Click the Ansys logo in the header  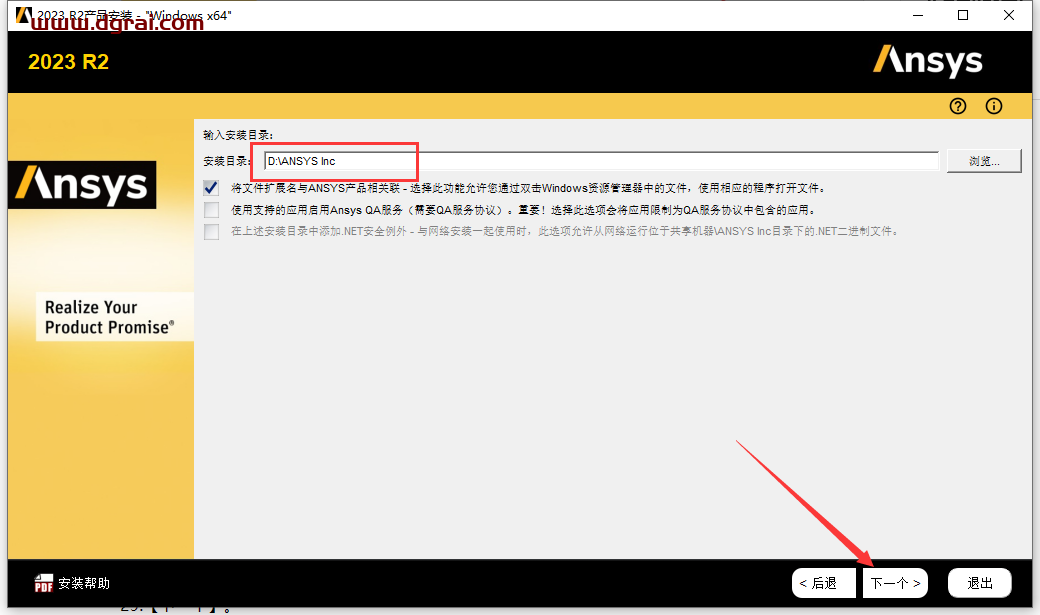[927, 62]
